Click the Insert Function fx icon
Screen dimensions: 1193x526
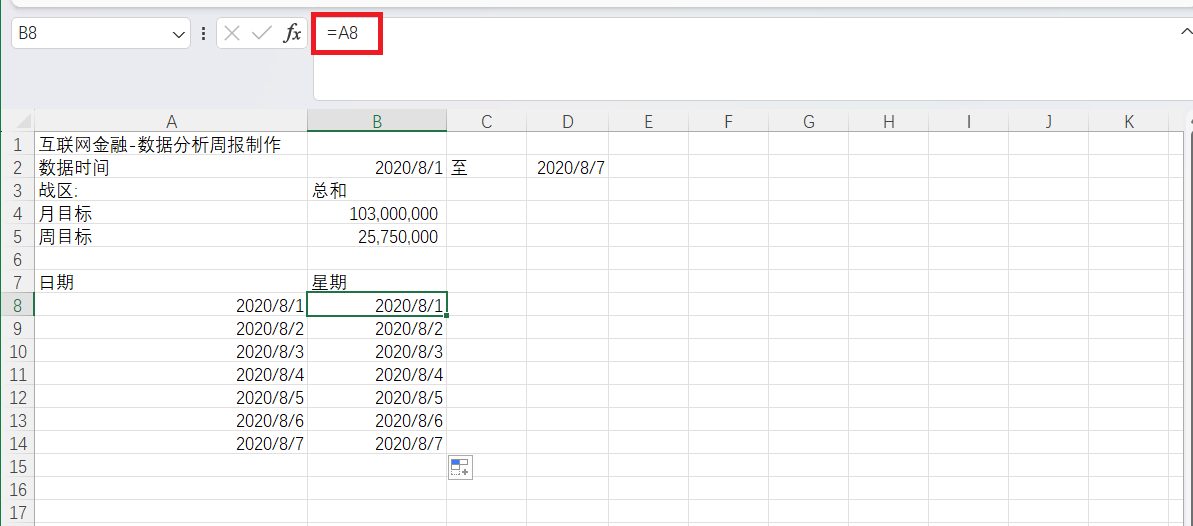[x=292, y=33]
